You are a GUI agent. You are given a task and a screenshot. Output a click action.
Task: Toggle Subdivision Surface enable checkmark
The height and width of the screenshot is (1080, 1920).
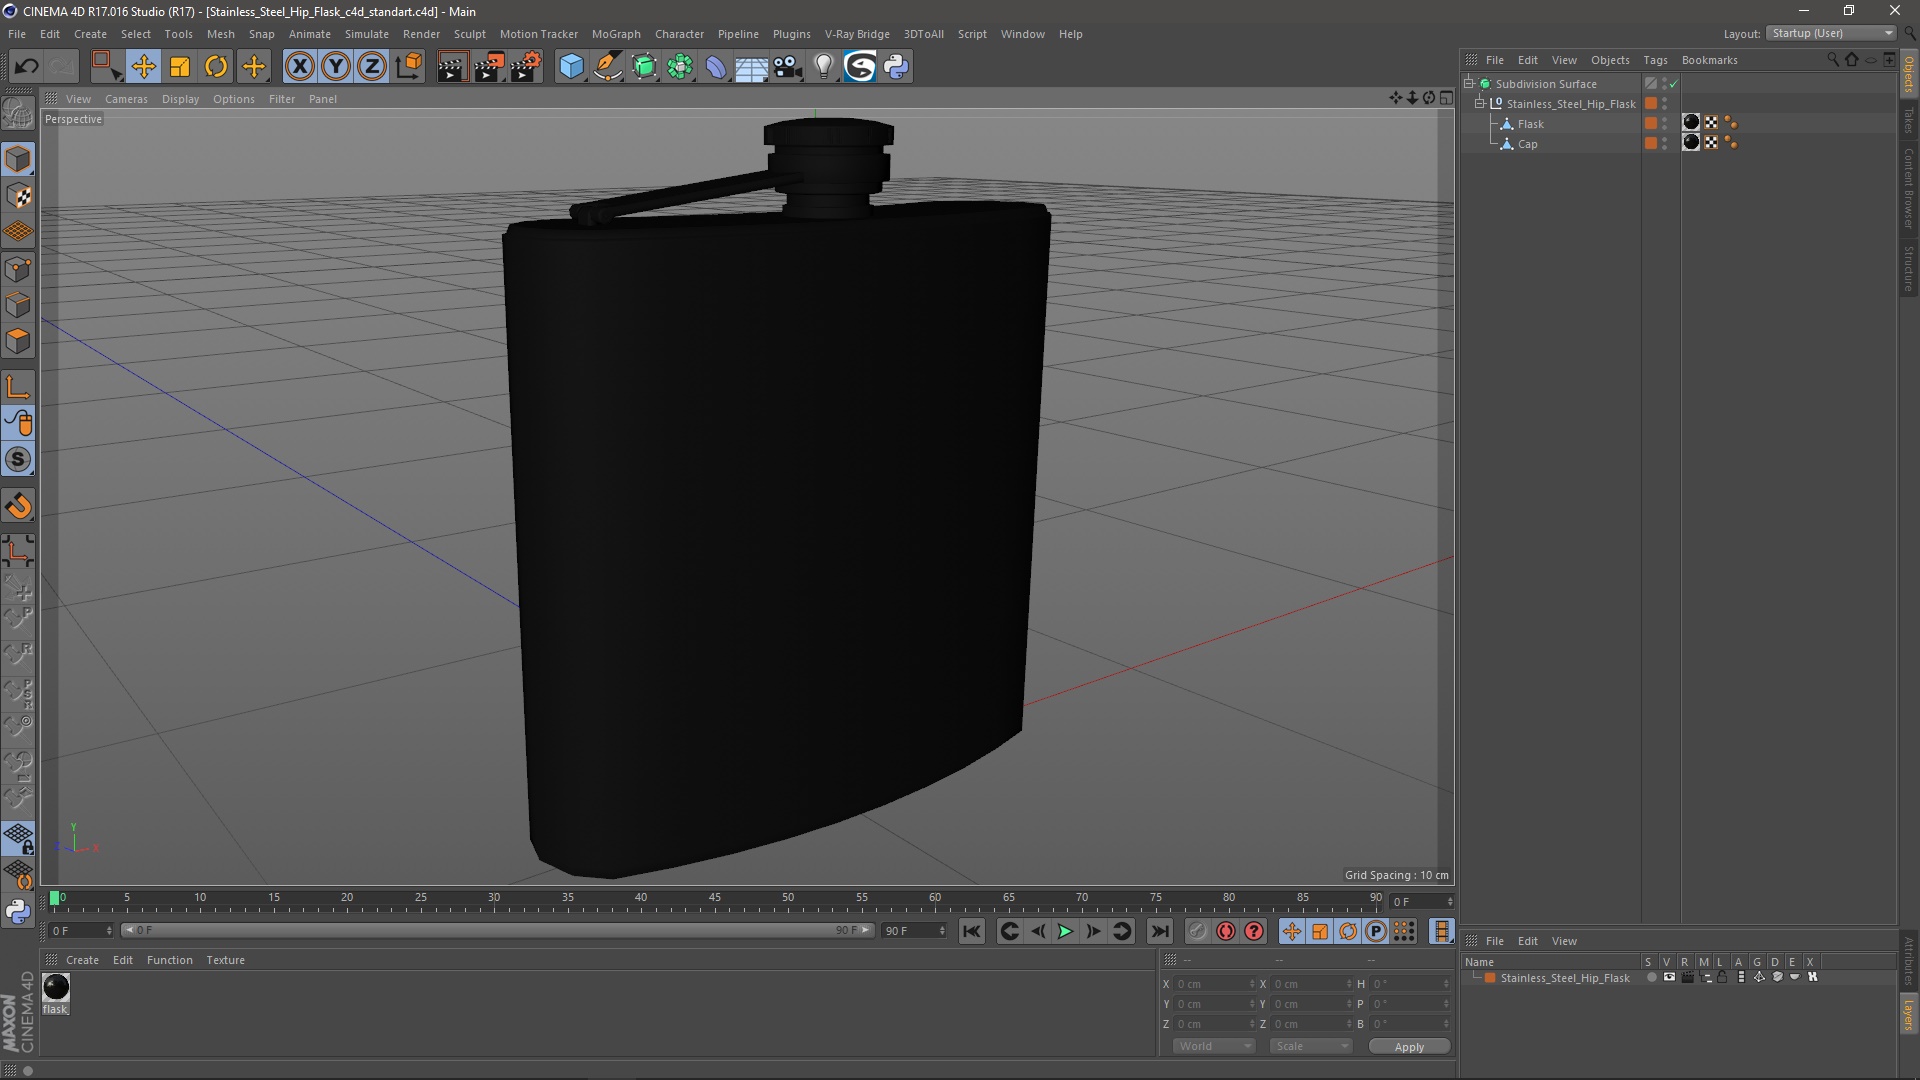1673,84
